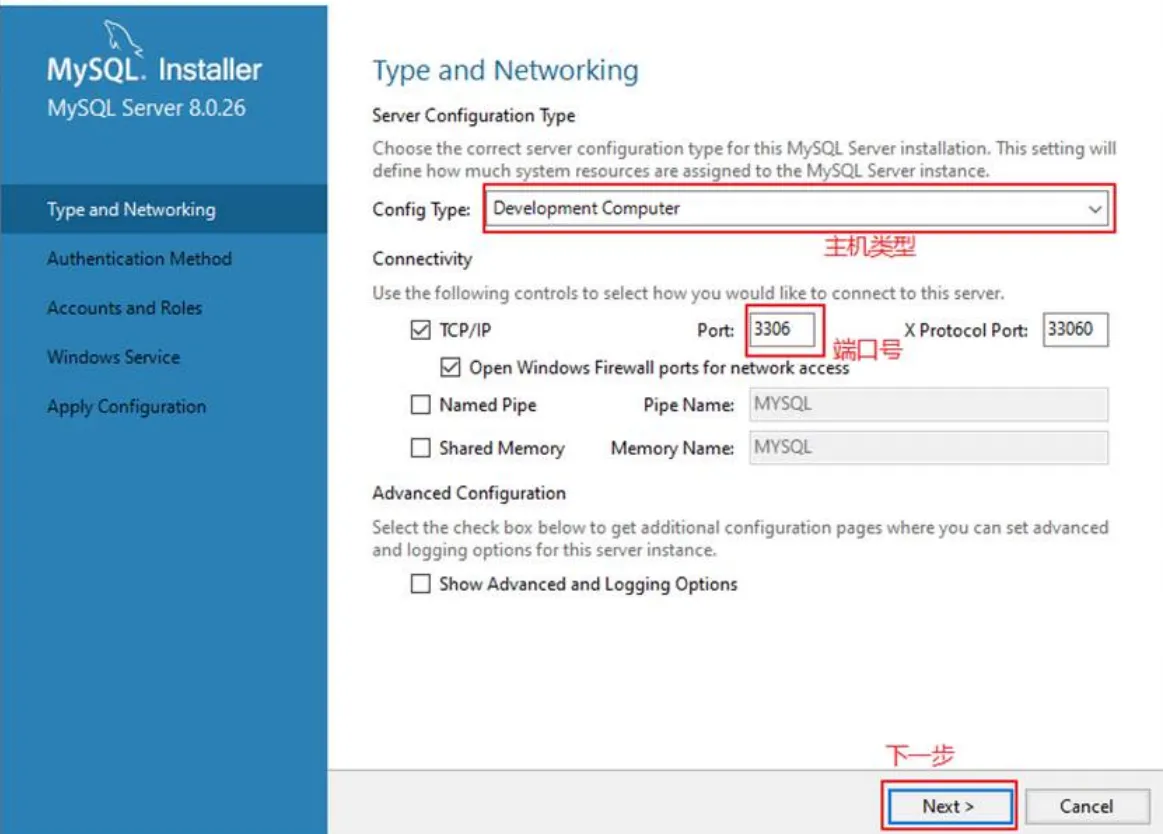Screen dimensions: 1163x834
Task: Click the Pipe Name field
Action: tap(929, 404)
